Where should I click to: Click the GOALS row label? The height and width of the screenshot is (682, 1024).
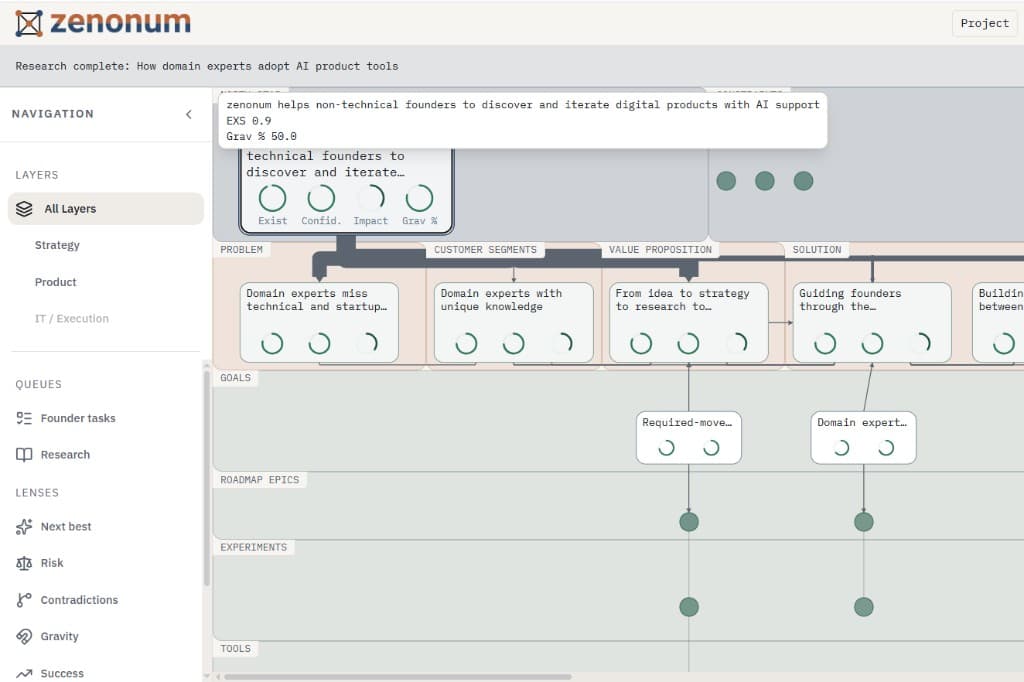click(236, 378)
